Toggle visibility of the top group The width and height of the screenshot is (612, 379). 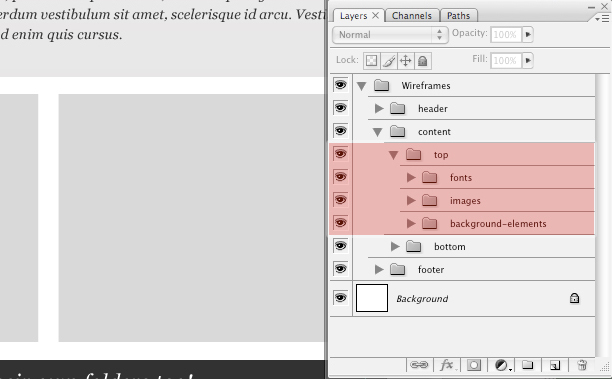point(340,154)
